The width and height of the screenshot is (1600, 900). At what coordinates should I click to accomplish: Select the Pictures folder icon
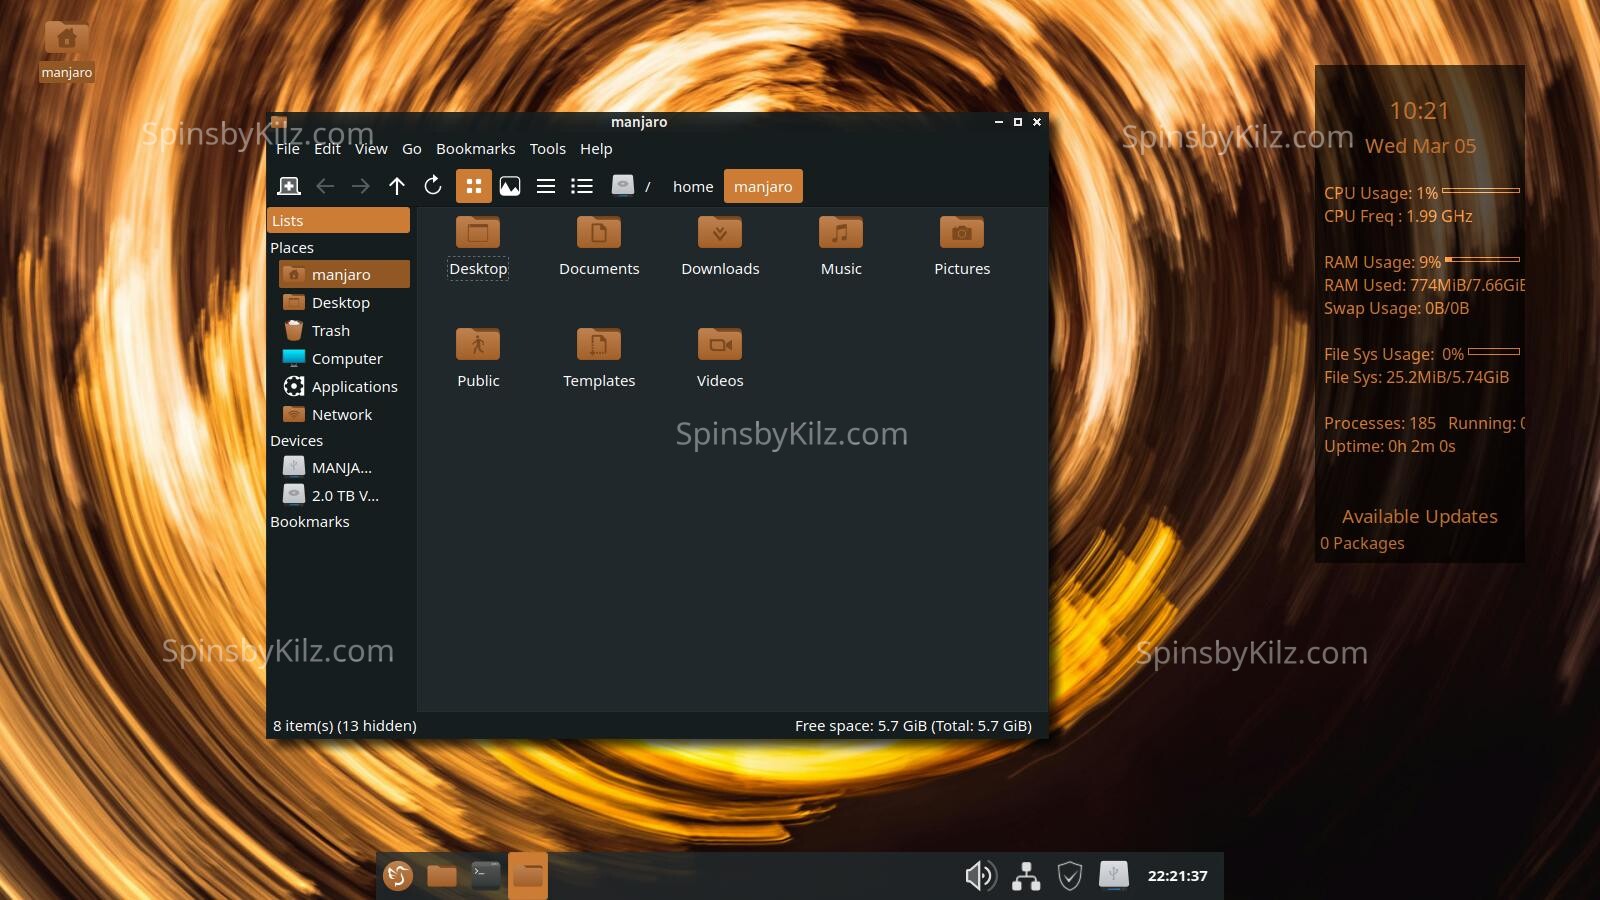[962, 232]
